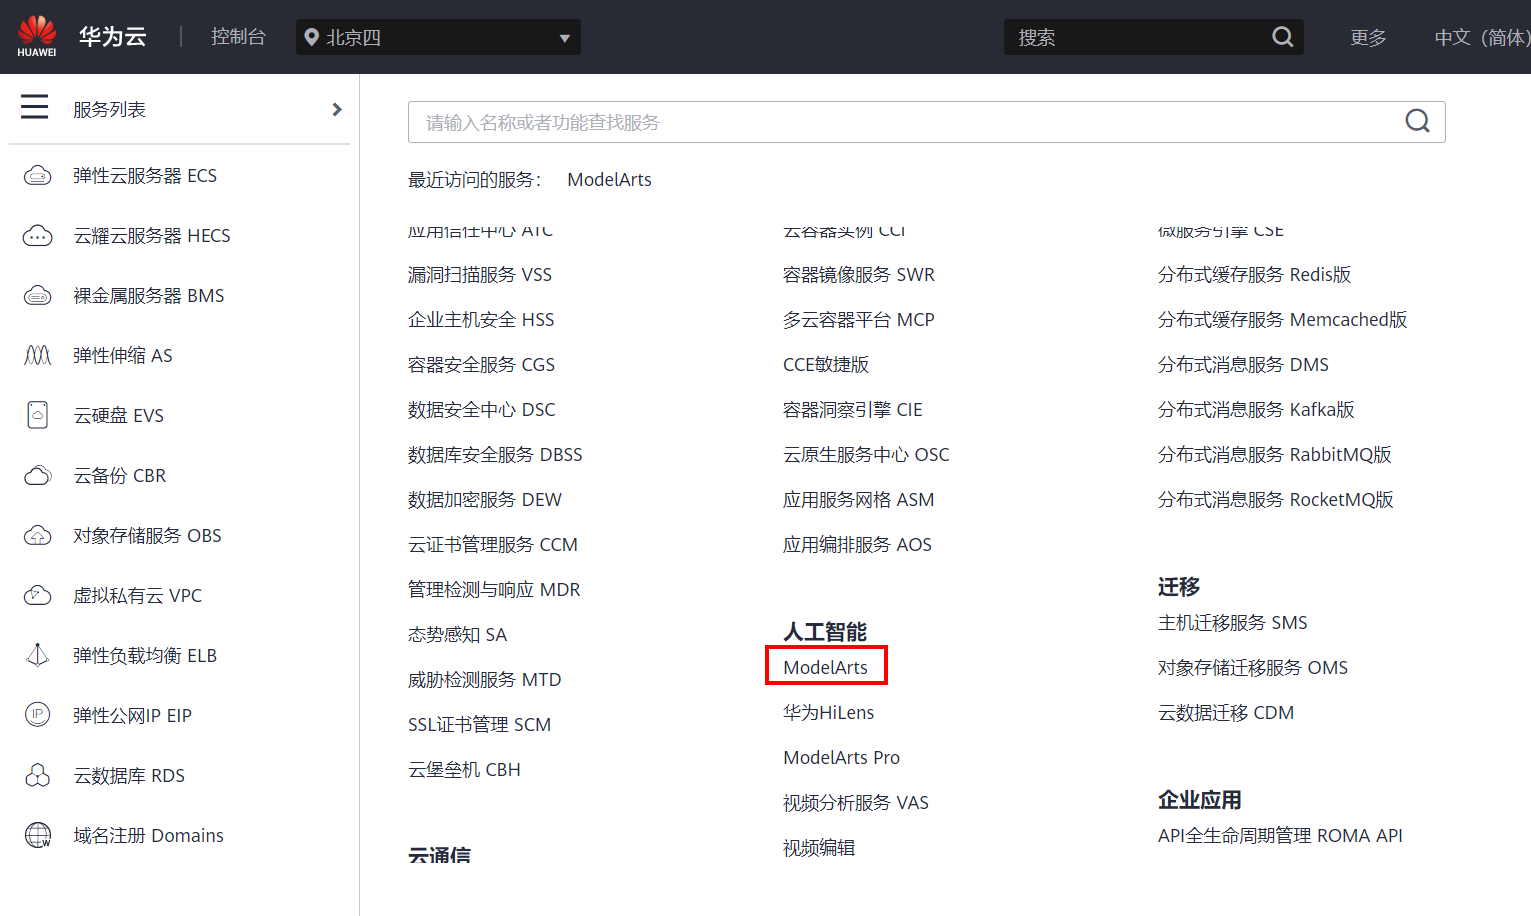
Task: Open the 北京四 region dropdown
Action: click(x=438, y=37)
